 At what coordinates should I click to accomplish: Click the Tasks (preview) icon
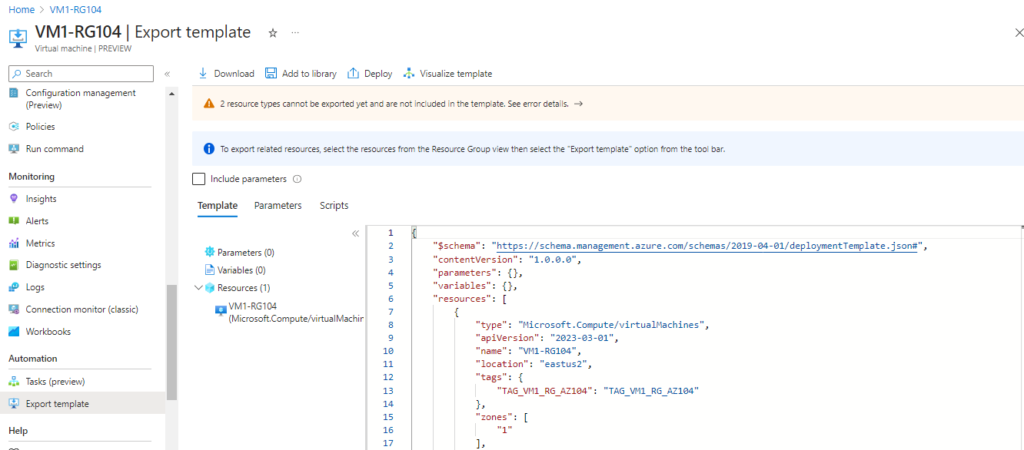[x=14, y=381]
